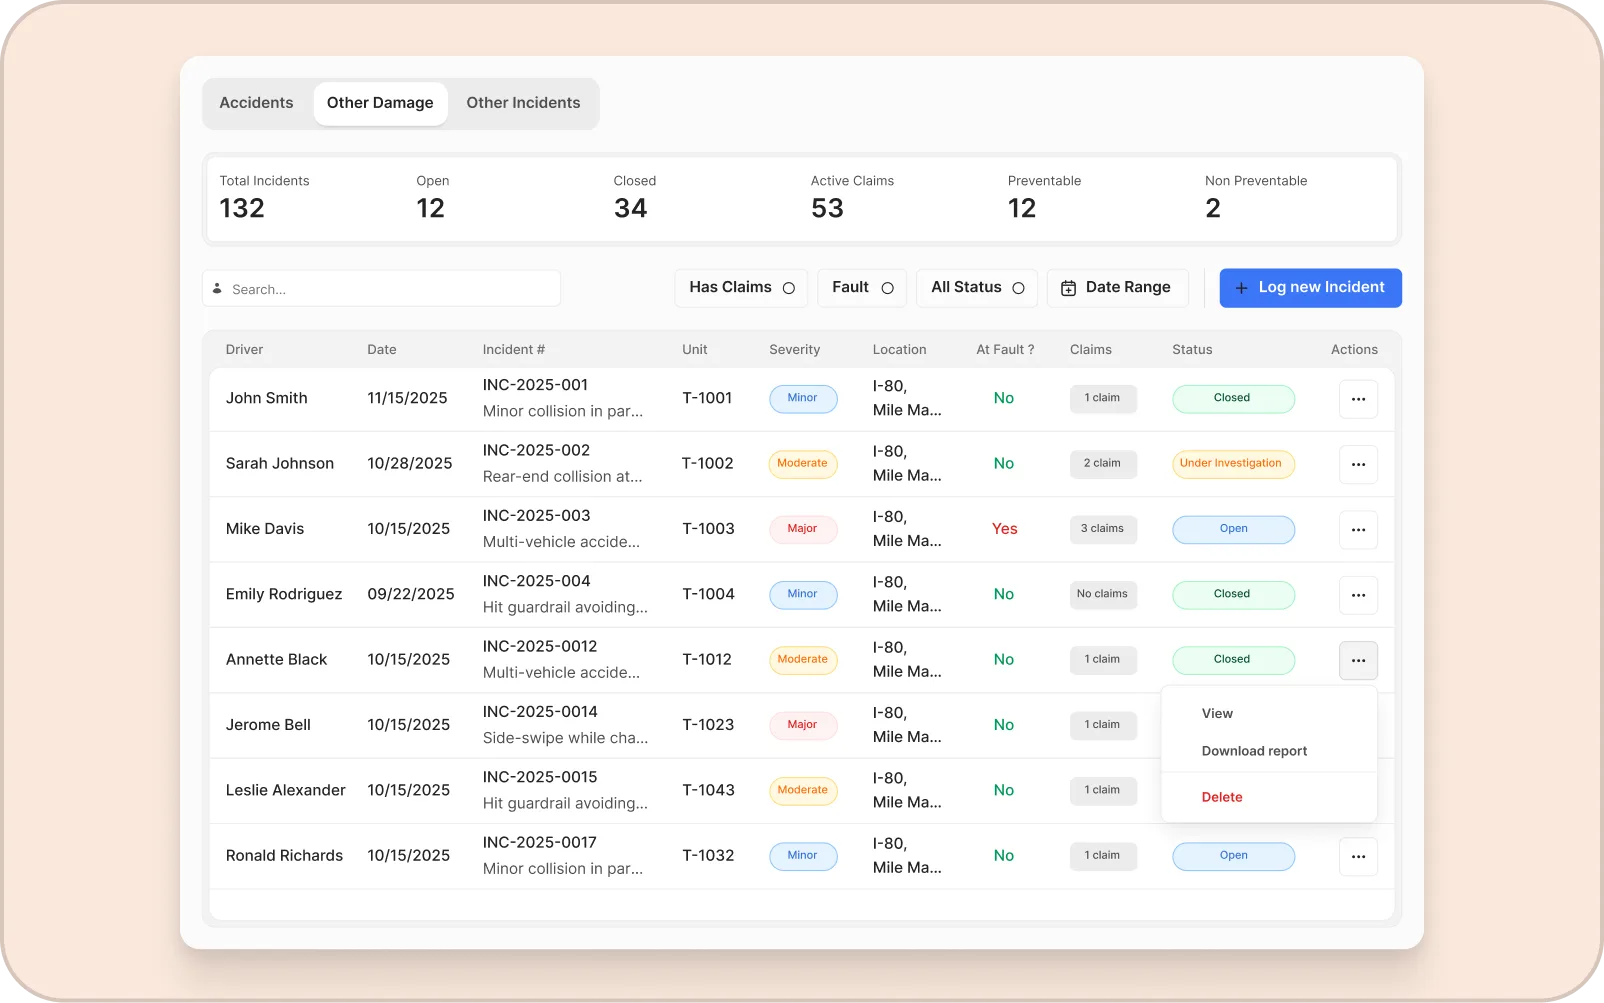Click the Total Incidents value 132
Viewport: 1604px width, 1003px height.
[242, 208]
